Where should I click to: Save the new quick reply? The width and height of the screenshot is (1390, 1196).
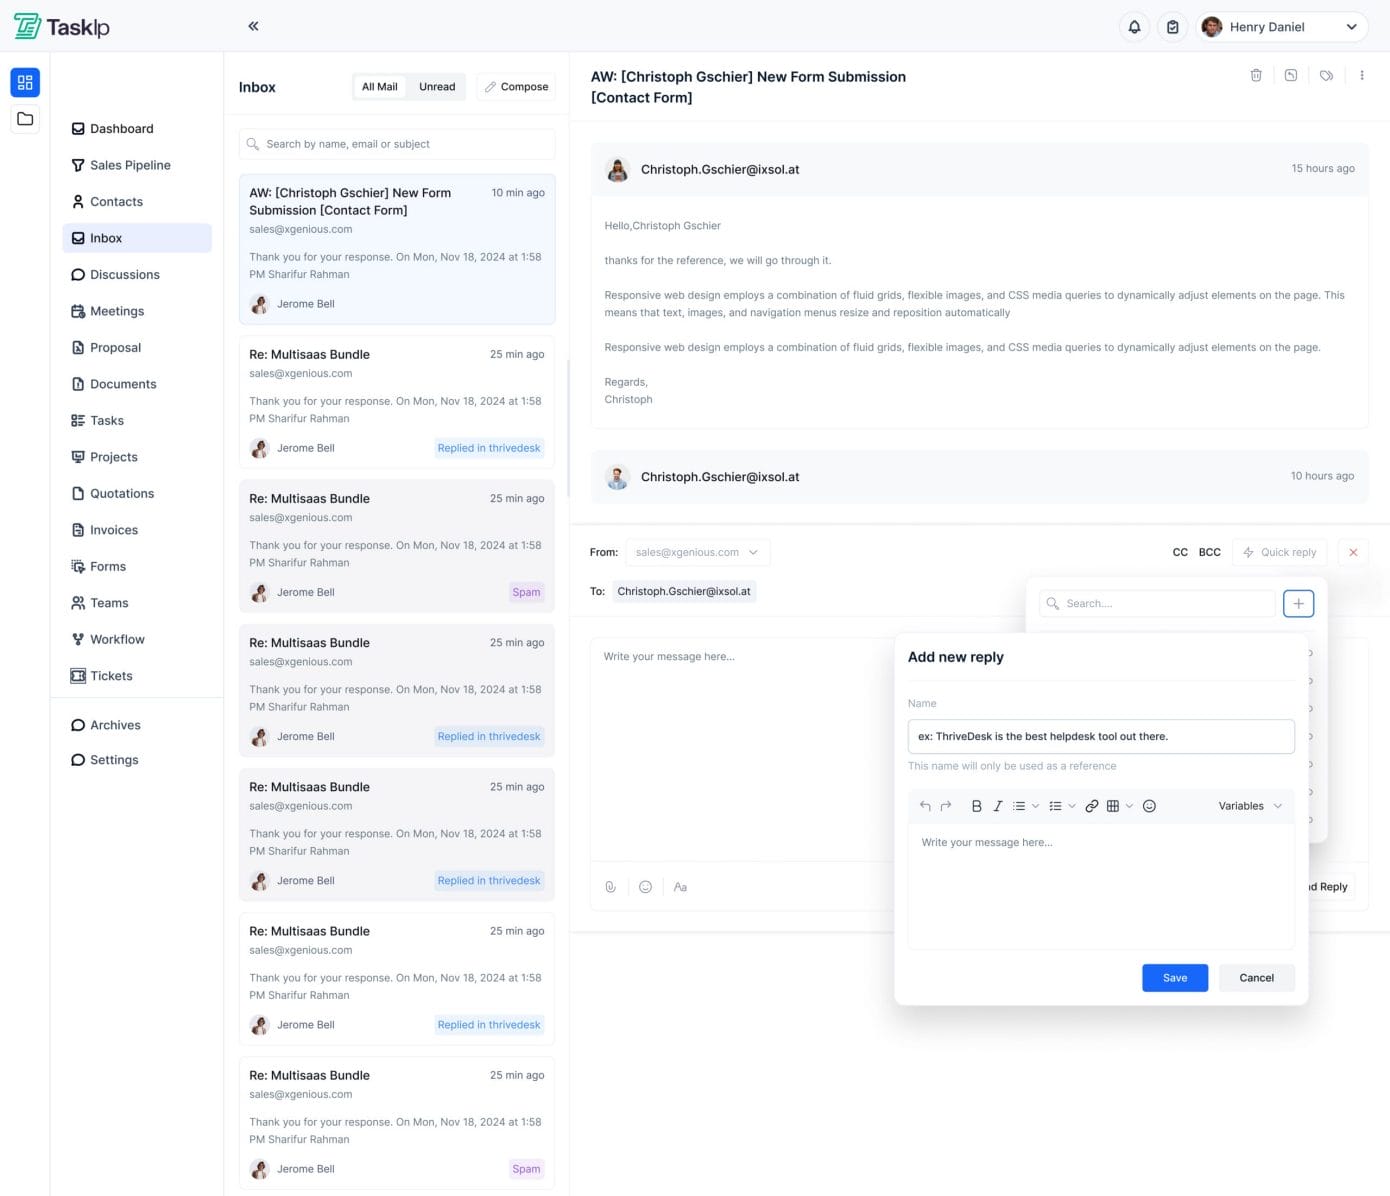click(x=1174, y=978)
